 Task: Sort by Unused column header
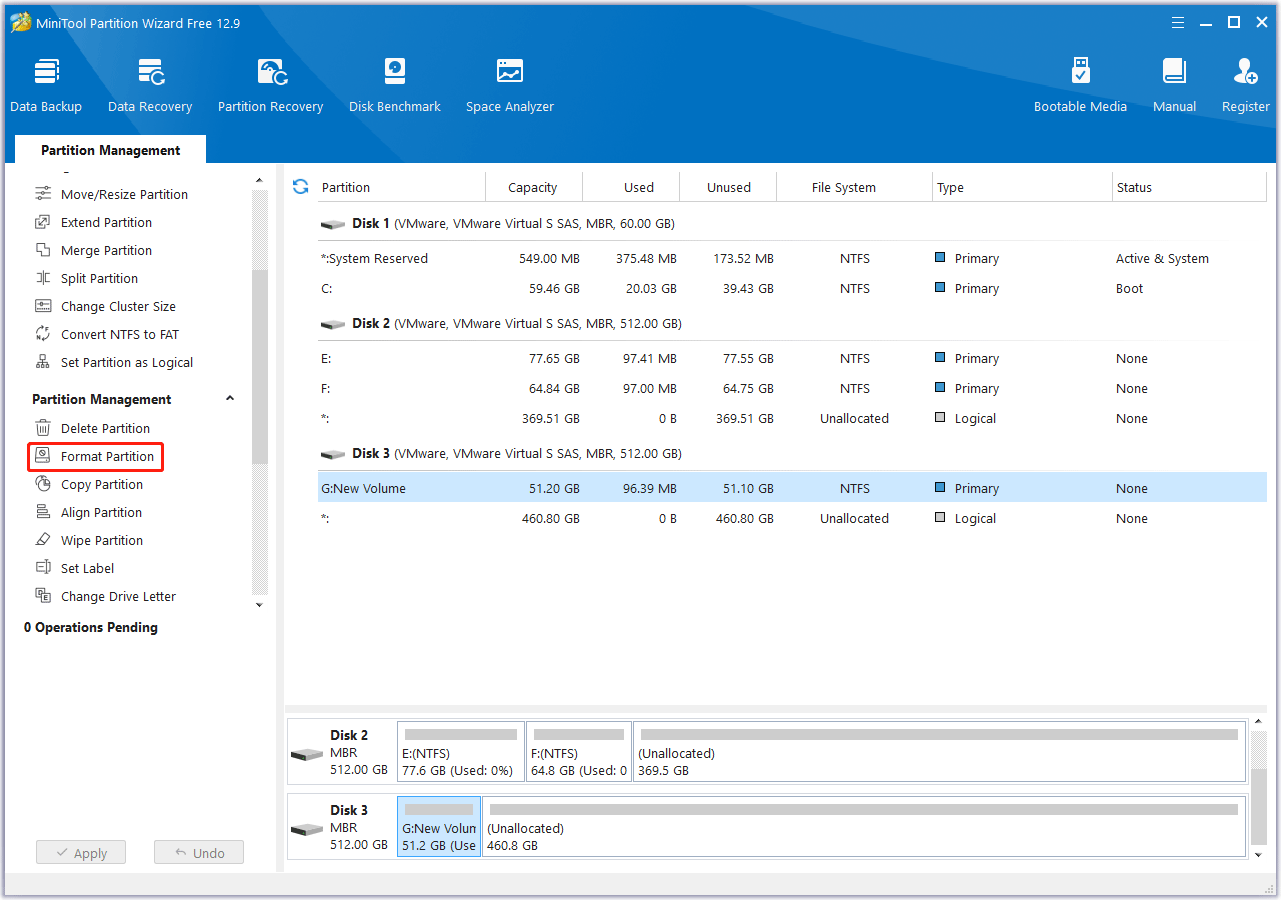click(728, 187)
